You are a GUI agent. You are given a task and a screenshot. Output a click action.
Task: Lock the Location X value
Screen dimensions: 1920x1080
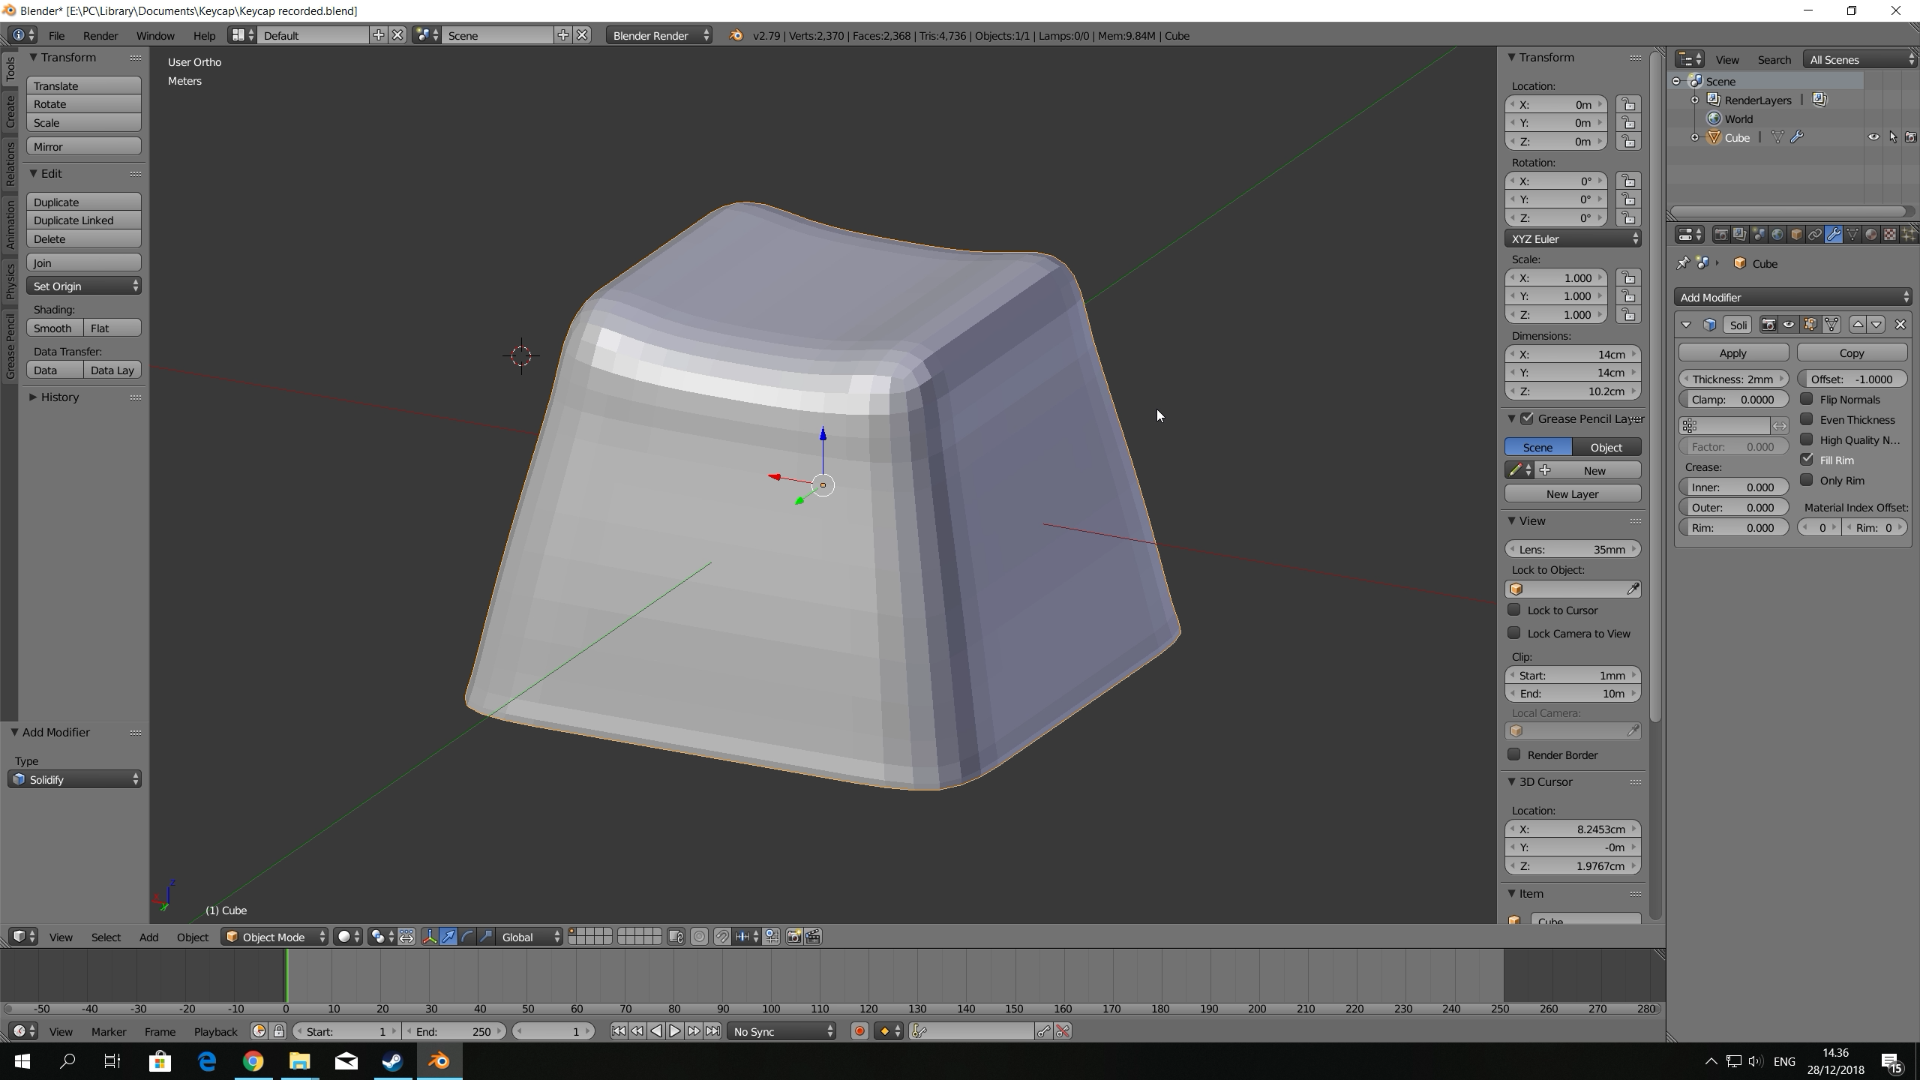(x=1628, y=104)
